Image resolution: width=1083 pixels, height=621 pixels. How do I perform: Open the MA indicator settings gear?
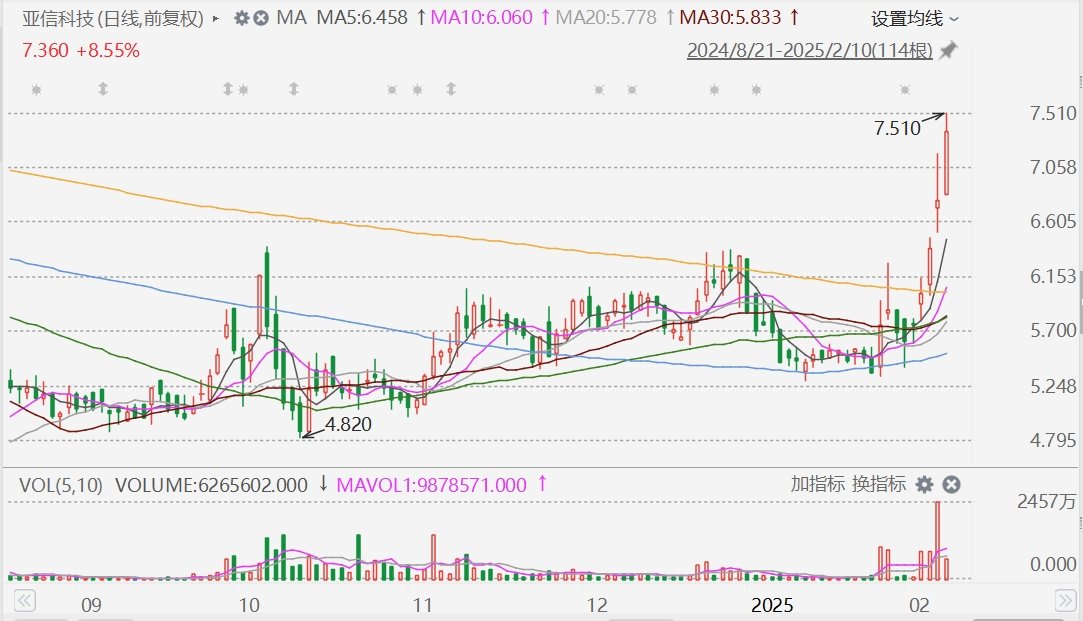point(241,18)
